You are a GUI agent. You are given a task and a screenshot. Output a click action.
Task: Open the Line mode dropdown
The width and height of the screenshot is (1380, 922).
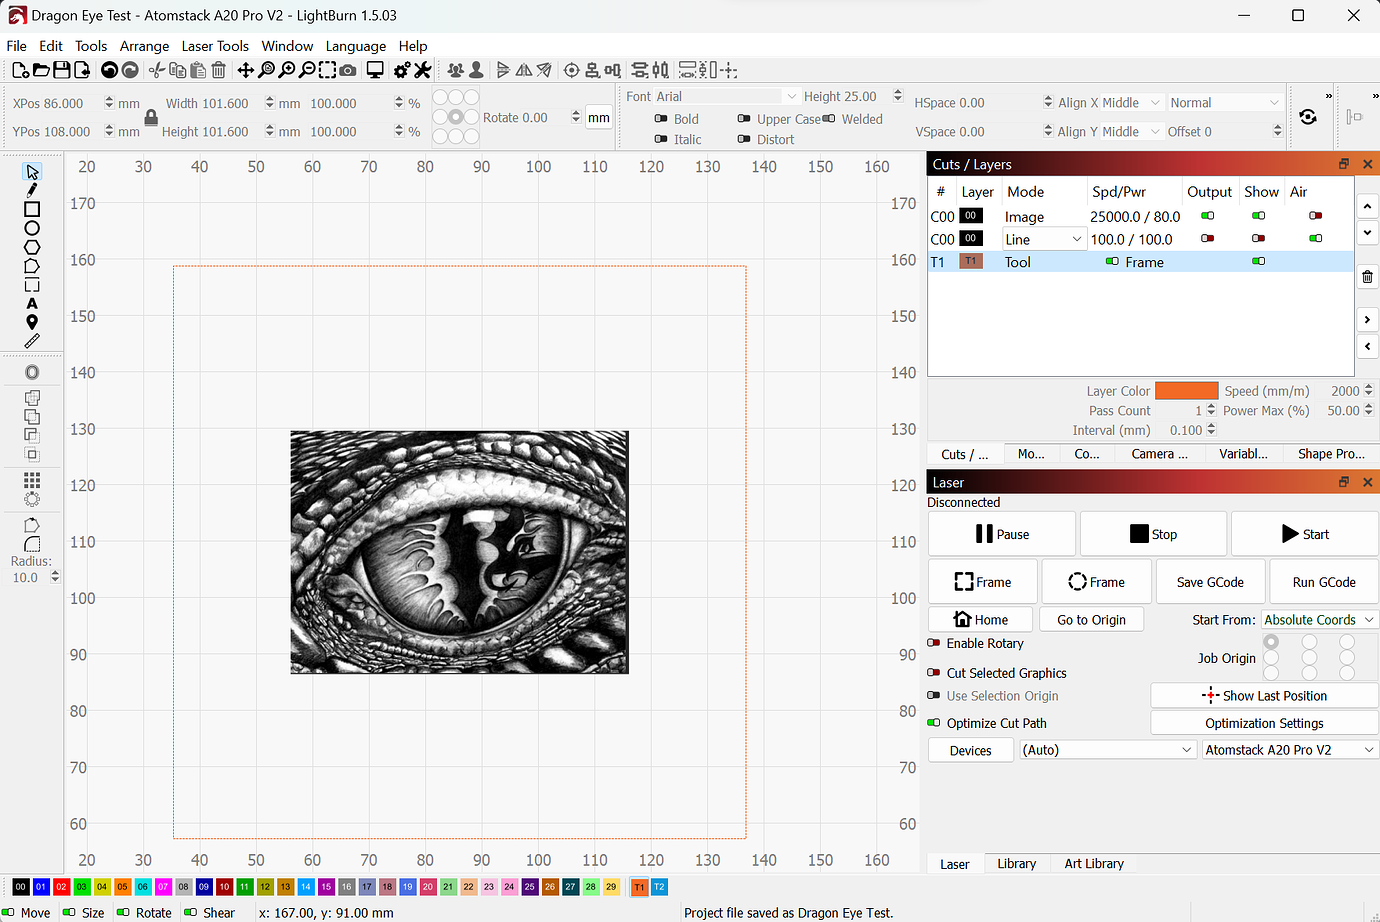[x=1044, y=239]
